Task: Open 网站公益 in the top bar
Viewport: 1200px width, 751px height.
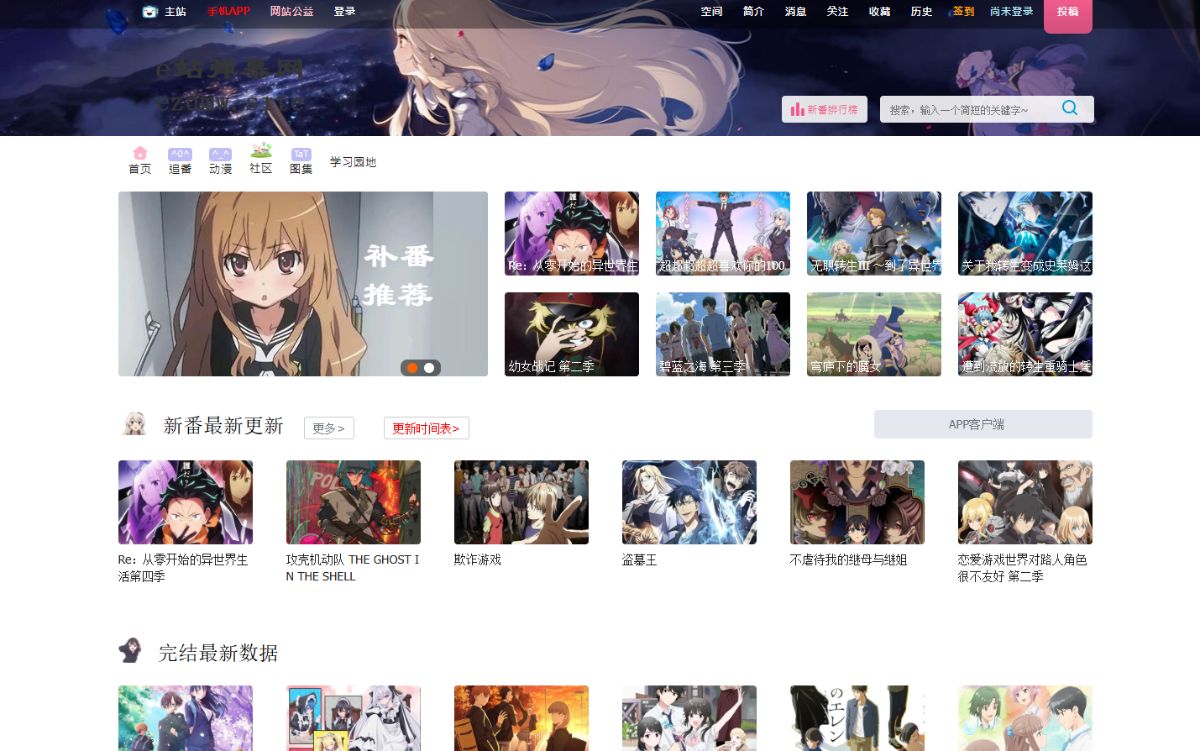Action: point(291,12)
